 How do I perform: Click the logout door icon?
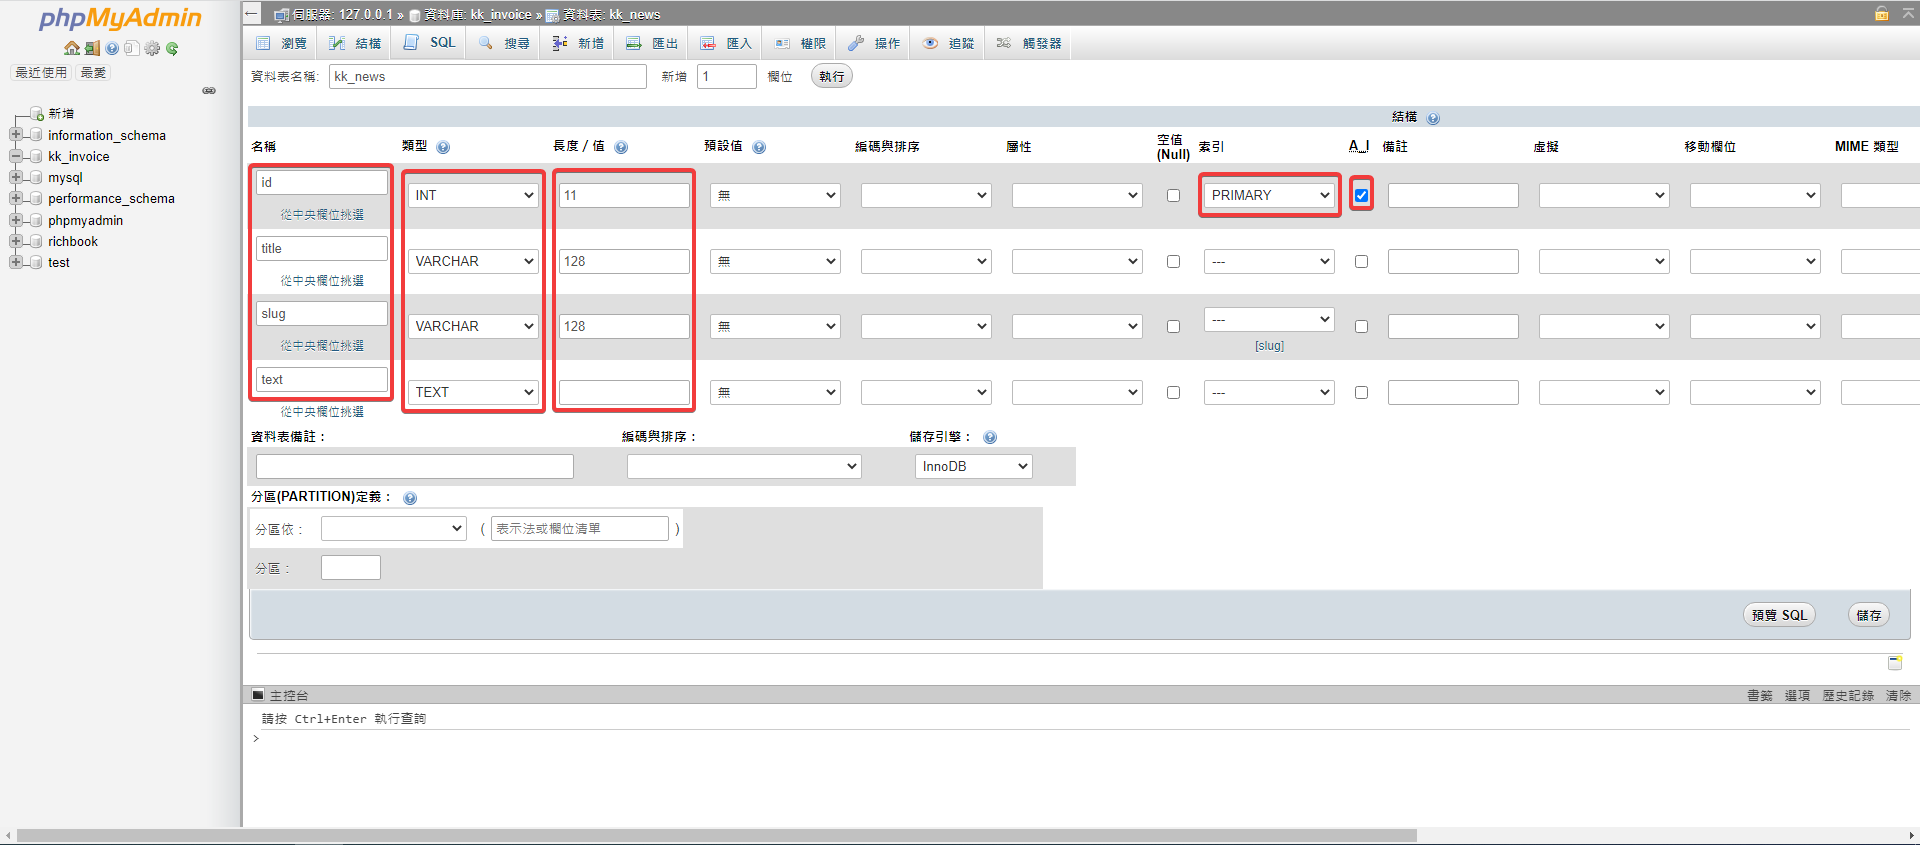[x=92, y=48]
